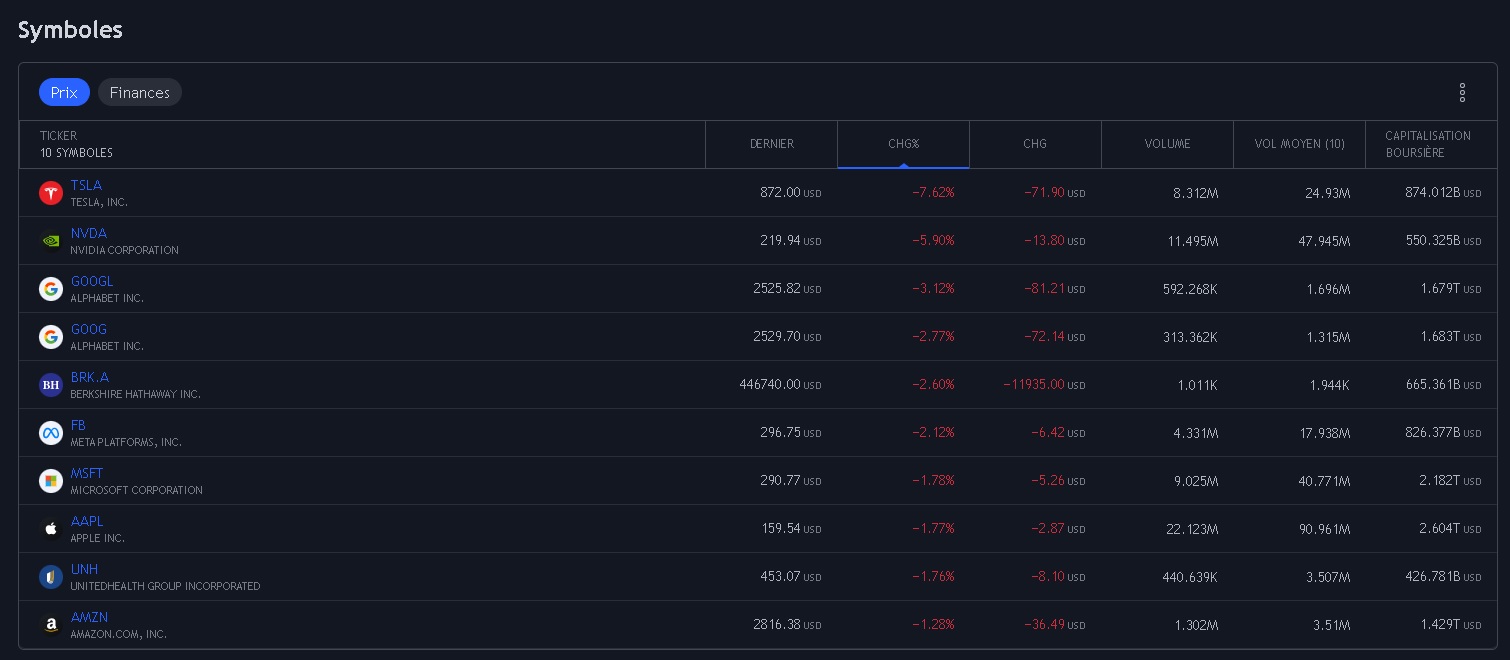Click the Berkshire Hathaway BH icon

coord(51,385)
